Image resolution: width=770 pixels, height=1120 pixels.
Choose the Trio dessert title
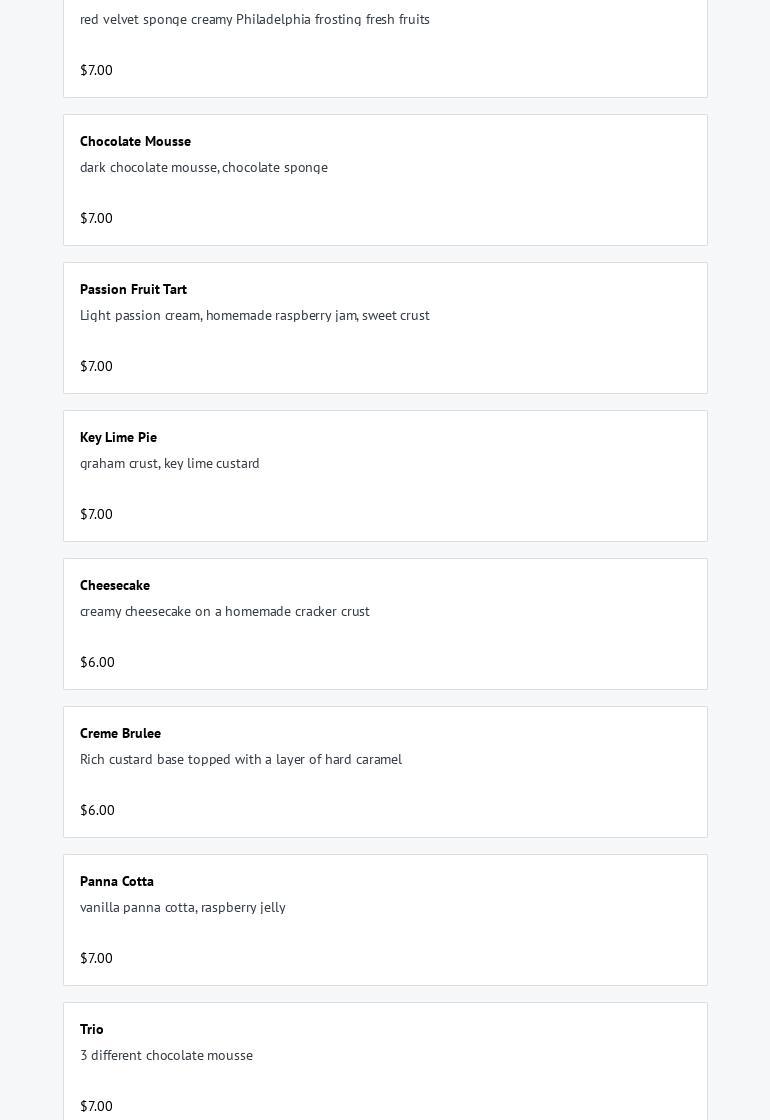[x=92, y=1029]
